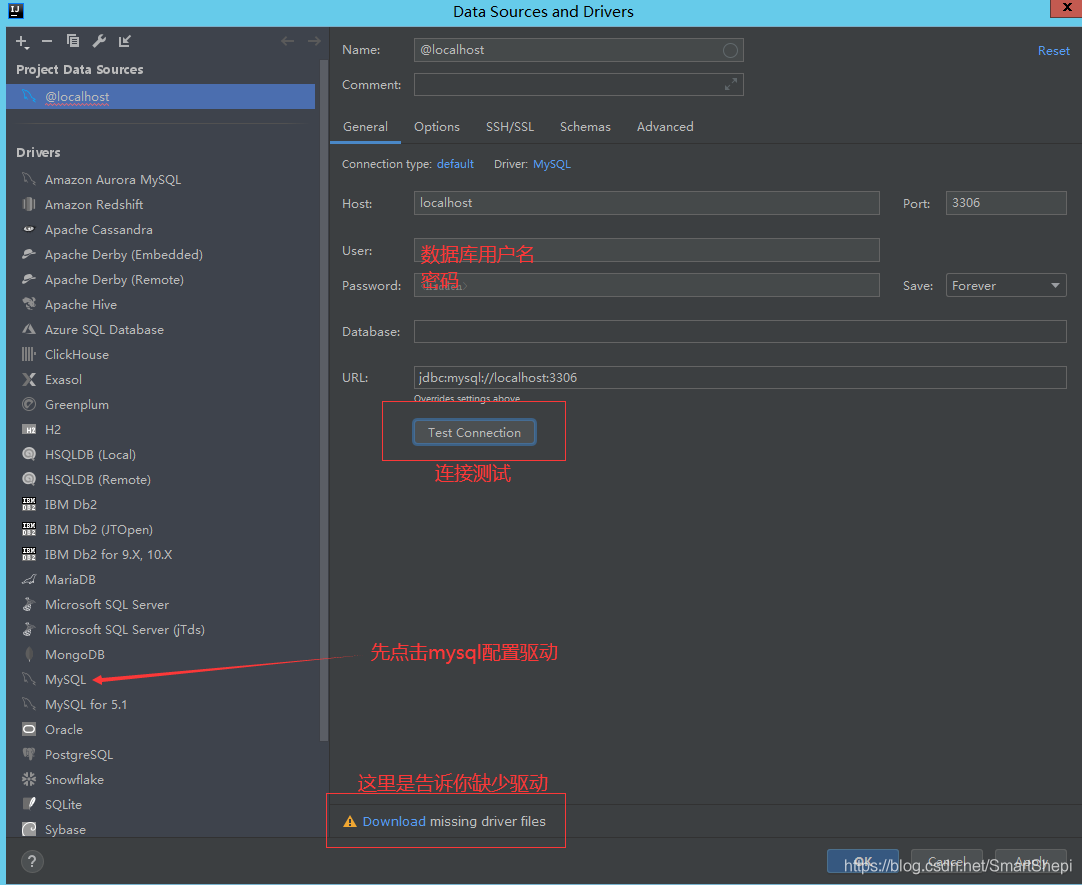Viewport: 1082px width, 885px height.
Task: Click Snowflake driver icon
Action: (28, 779)
